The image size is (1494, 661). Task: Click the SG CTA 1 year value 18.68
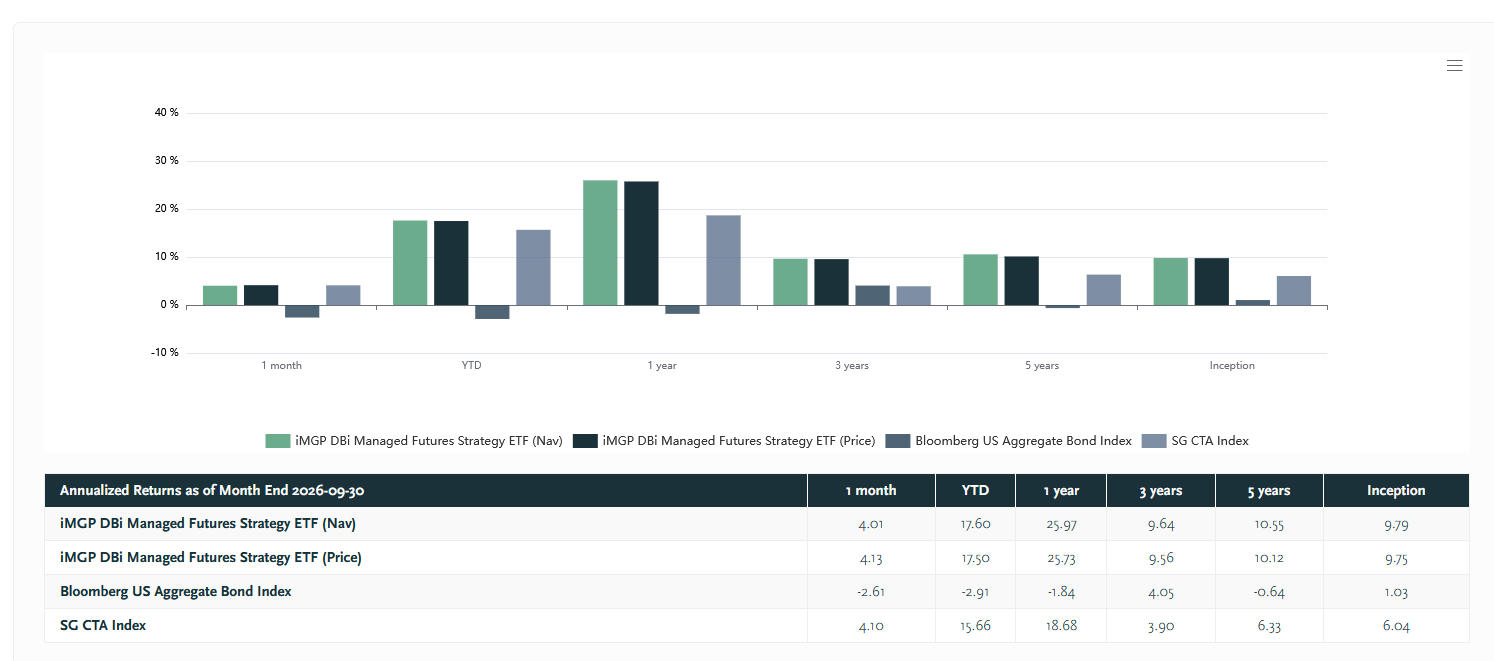pyautogui.click(x=1061, y=626)
